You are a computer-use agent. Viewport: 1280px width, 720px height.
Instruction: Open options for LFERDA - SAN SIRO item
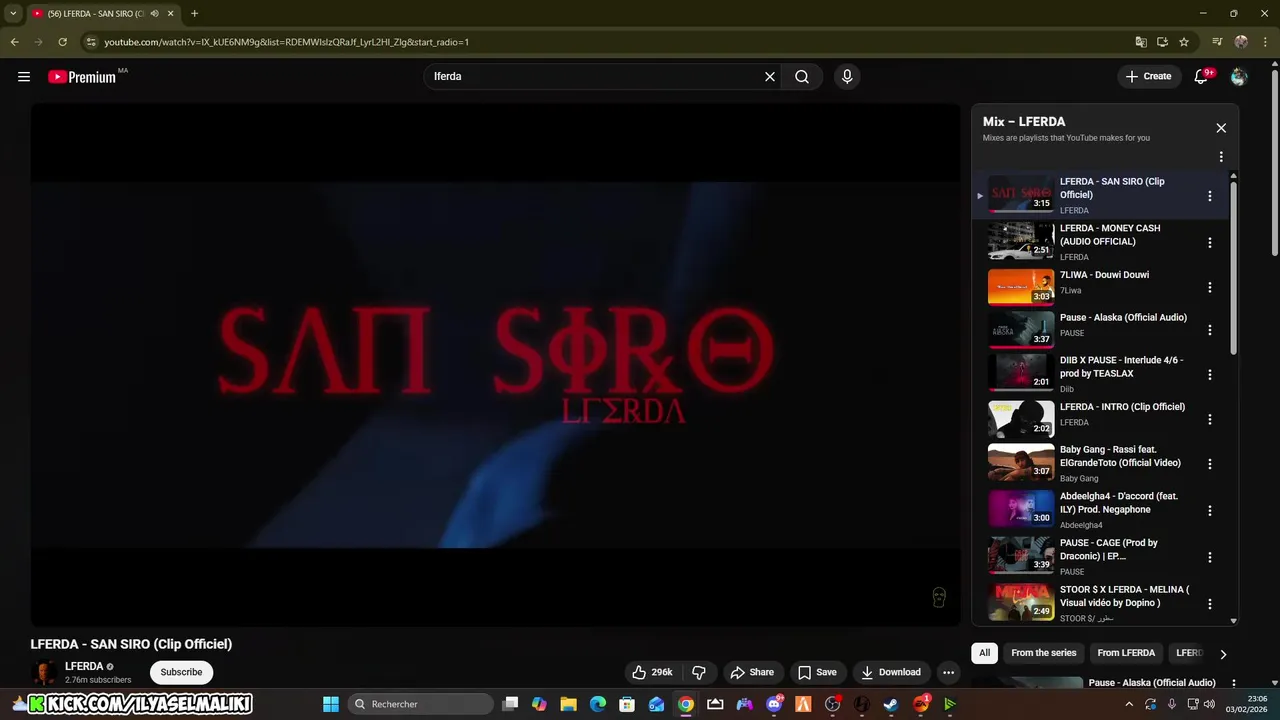coord(1210,196)
